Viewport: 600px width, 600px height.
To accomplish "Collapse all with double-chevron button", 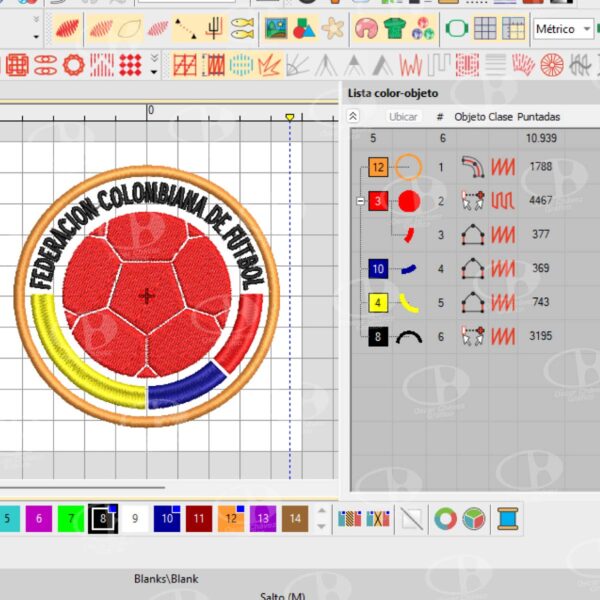I will pos(353,117).
